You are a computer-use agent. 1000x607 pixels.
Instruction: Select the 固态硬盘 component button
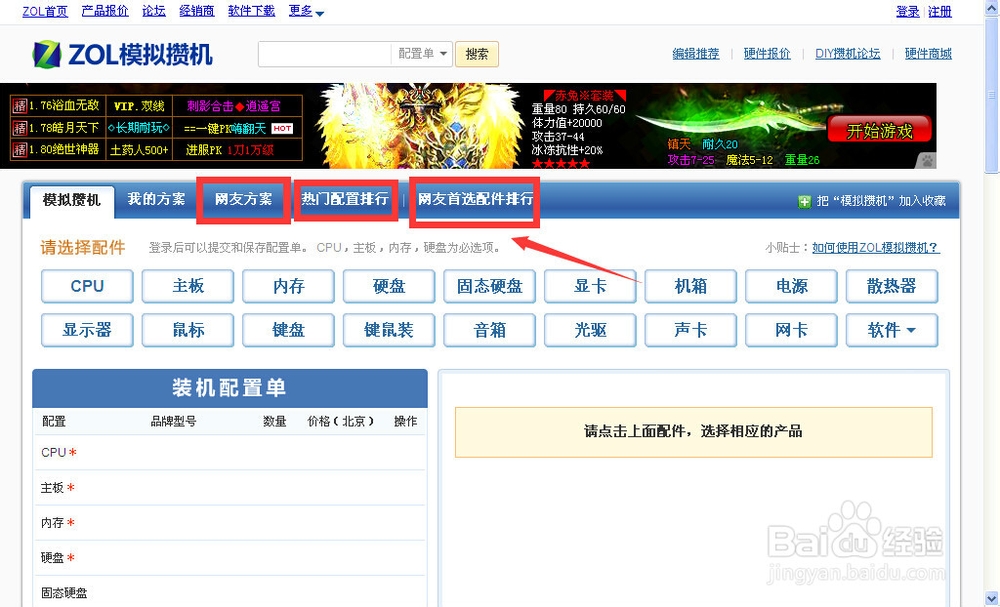tap(490, 286)
